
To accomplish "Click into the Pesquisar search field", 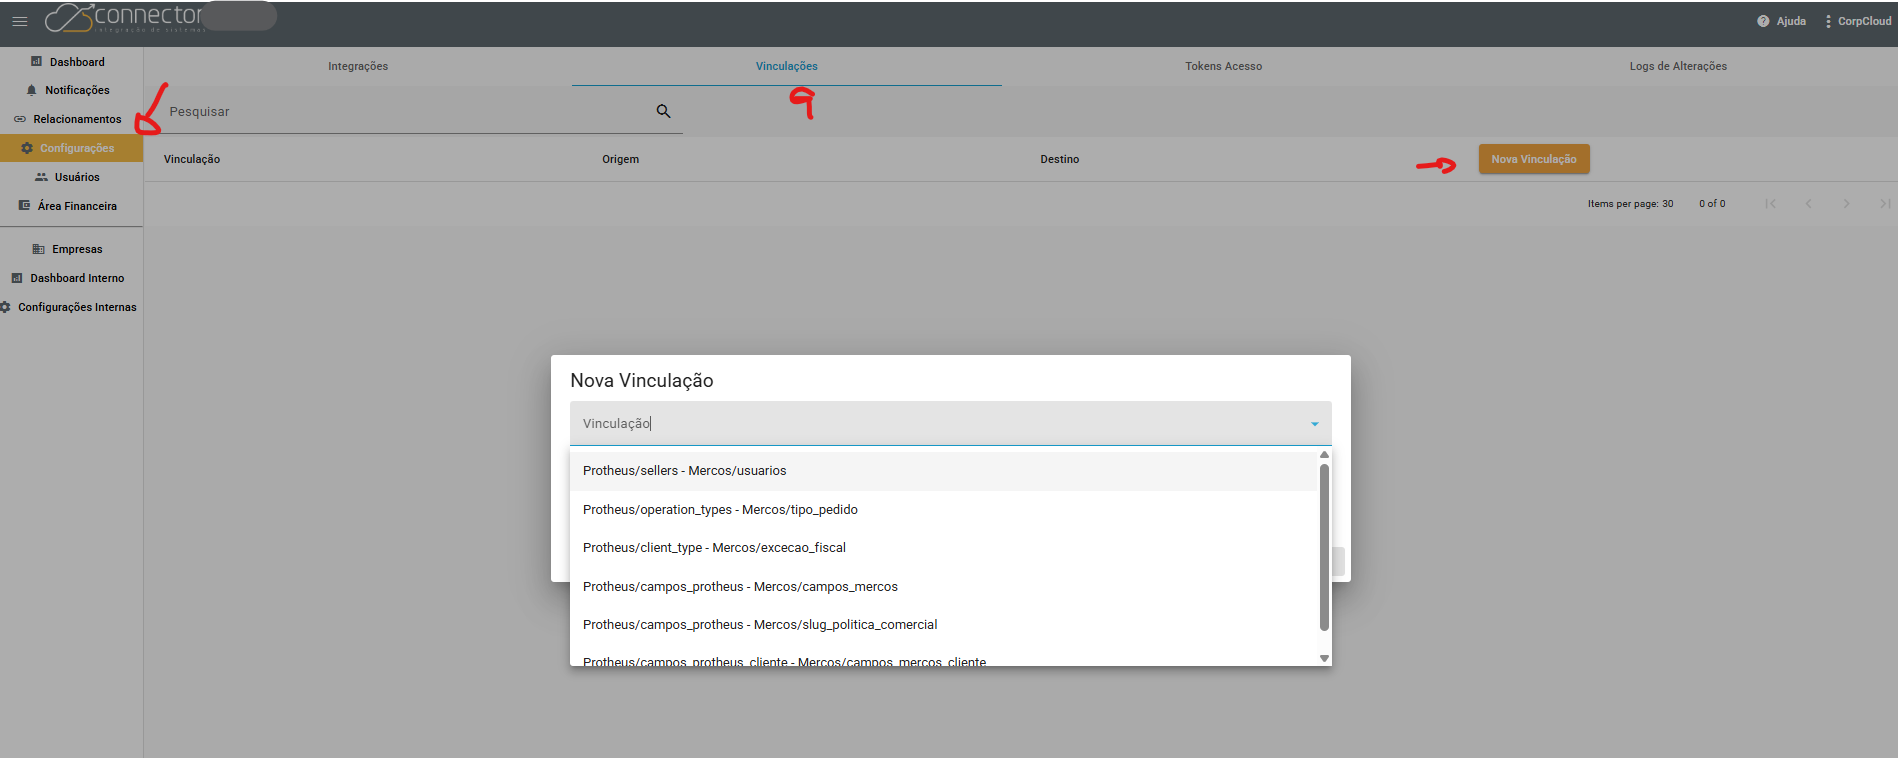I will point(400,112).
